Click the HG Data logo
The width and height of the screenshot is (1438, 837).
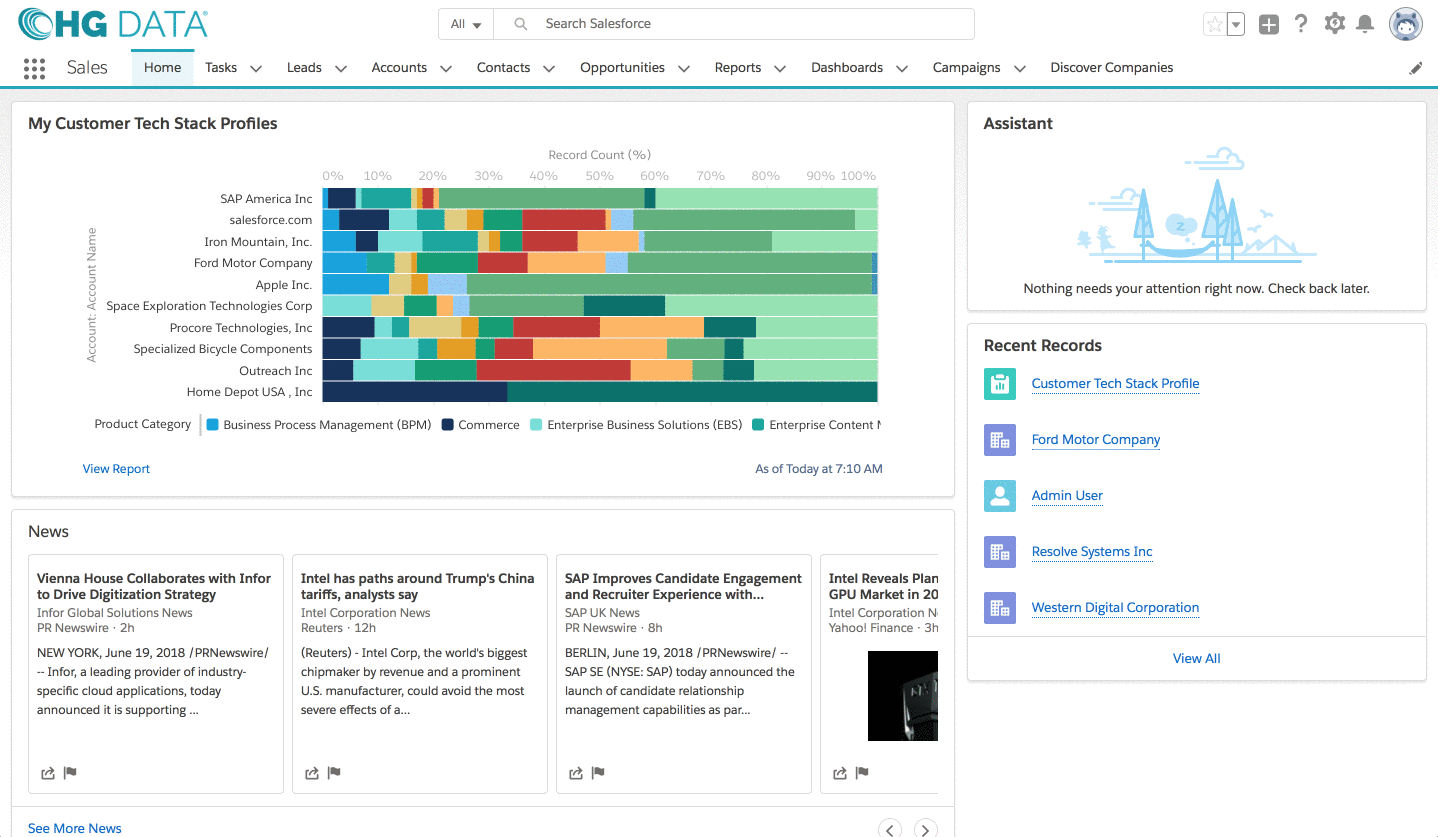pyautogui.click(x=113, y=24)
